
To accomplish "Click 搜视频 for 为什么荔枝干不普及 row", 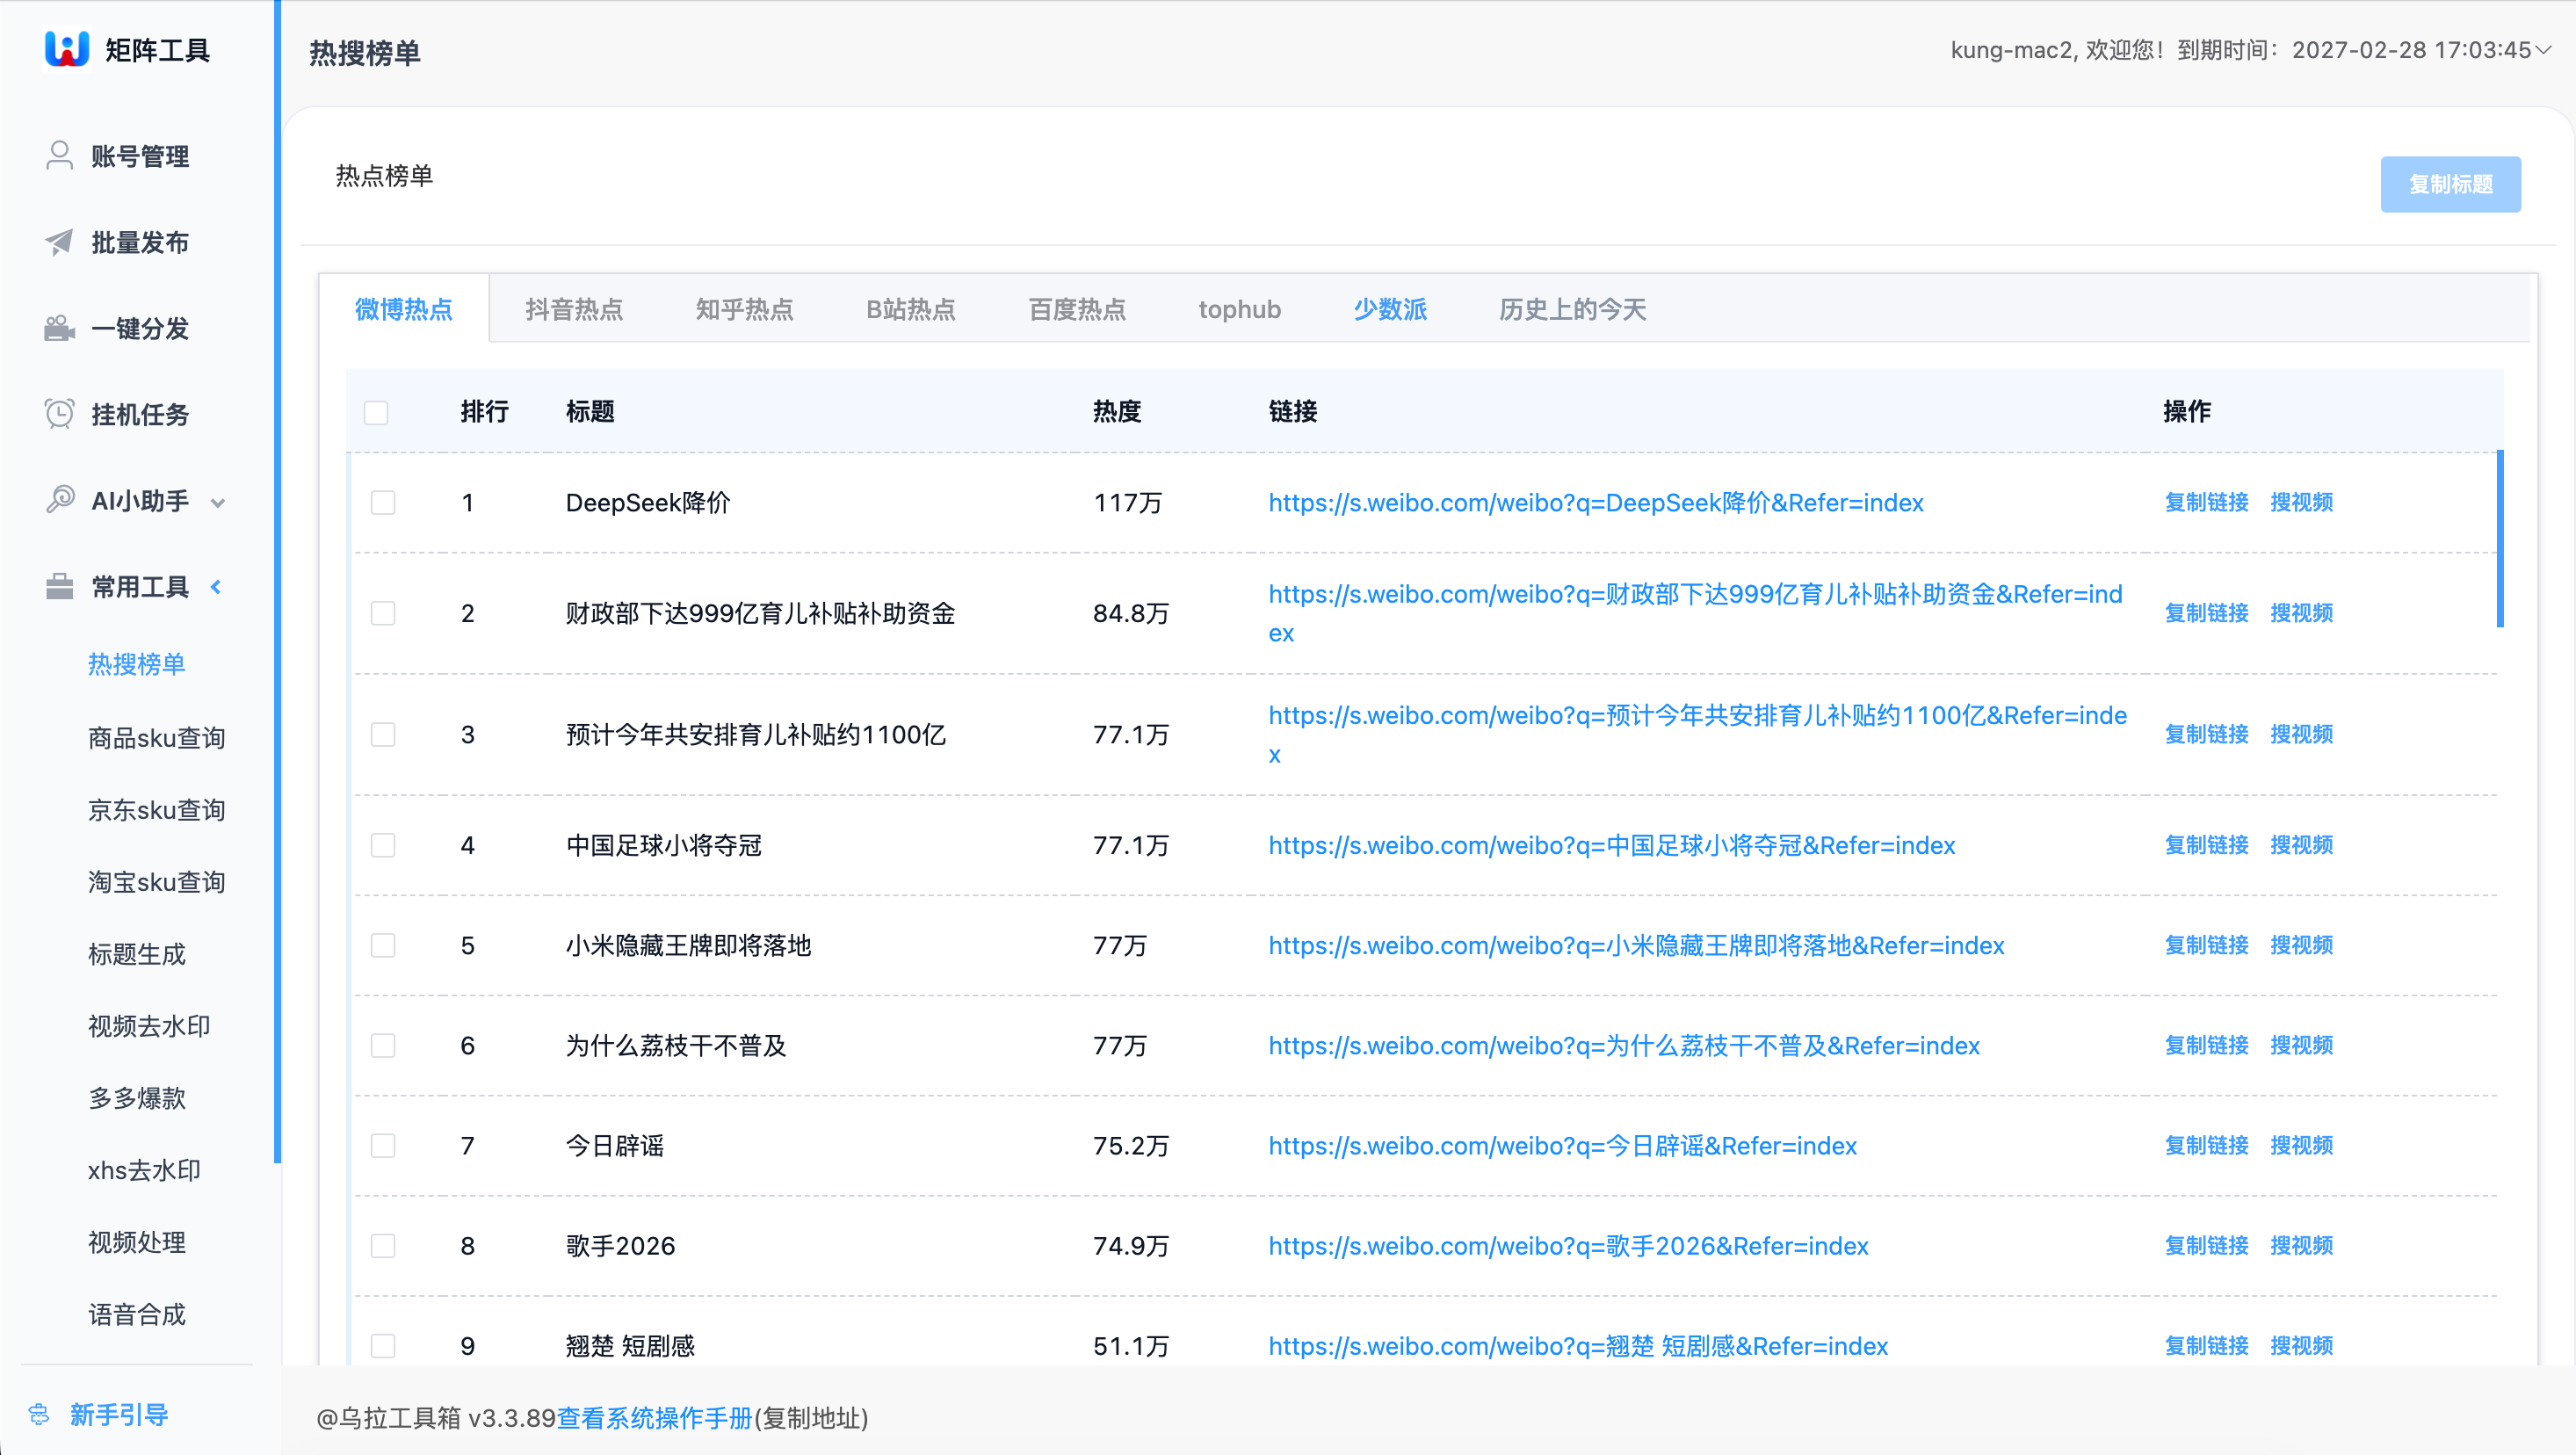I will click(2301, 1045).
